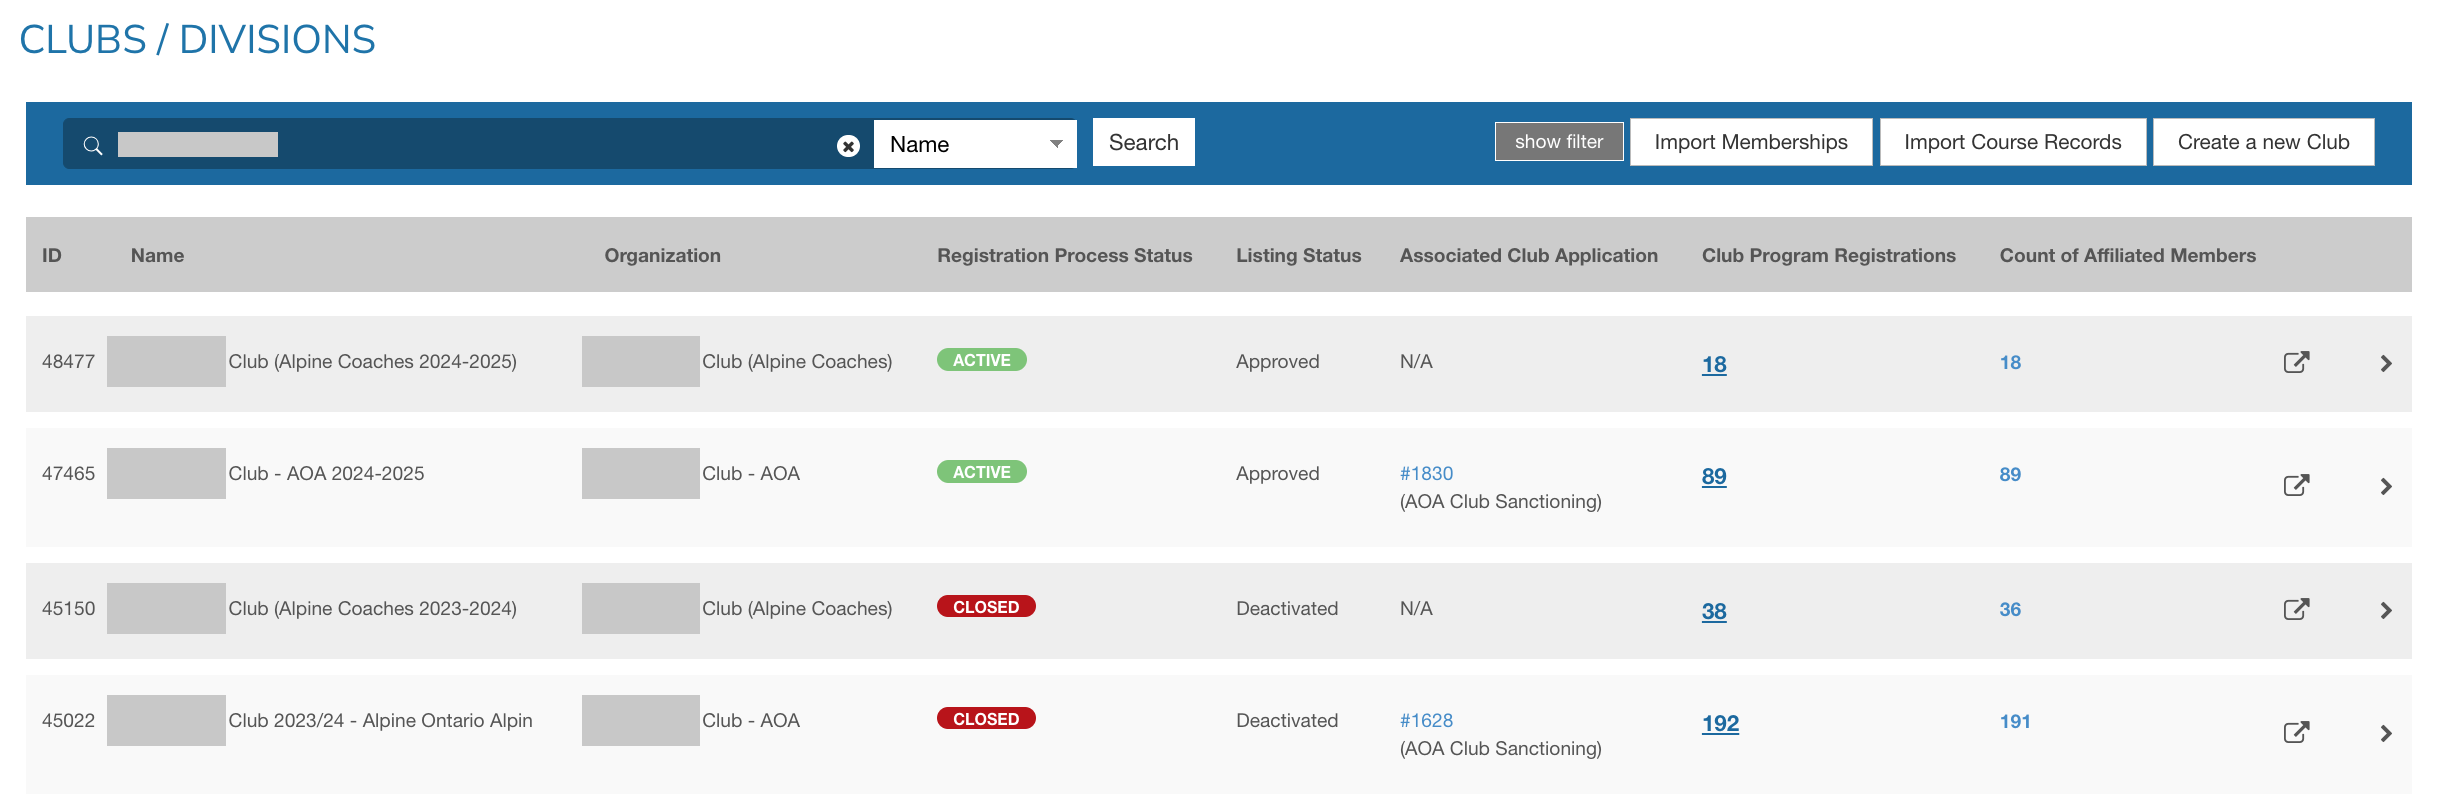Image resolution: width=2440 pixels, height=806 pixels.
Task: Open 192 club program registrations link
Action: pyautogui.click(x=1720, y=723)
